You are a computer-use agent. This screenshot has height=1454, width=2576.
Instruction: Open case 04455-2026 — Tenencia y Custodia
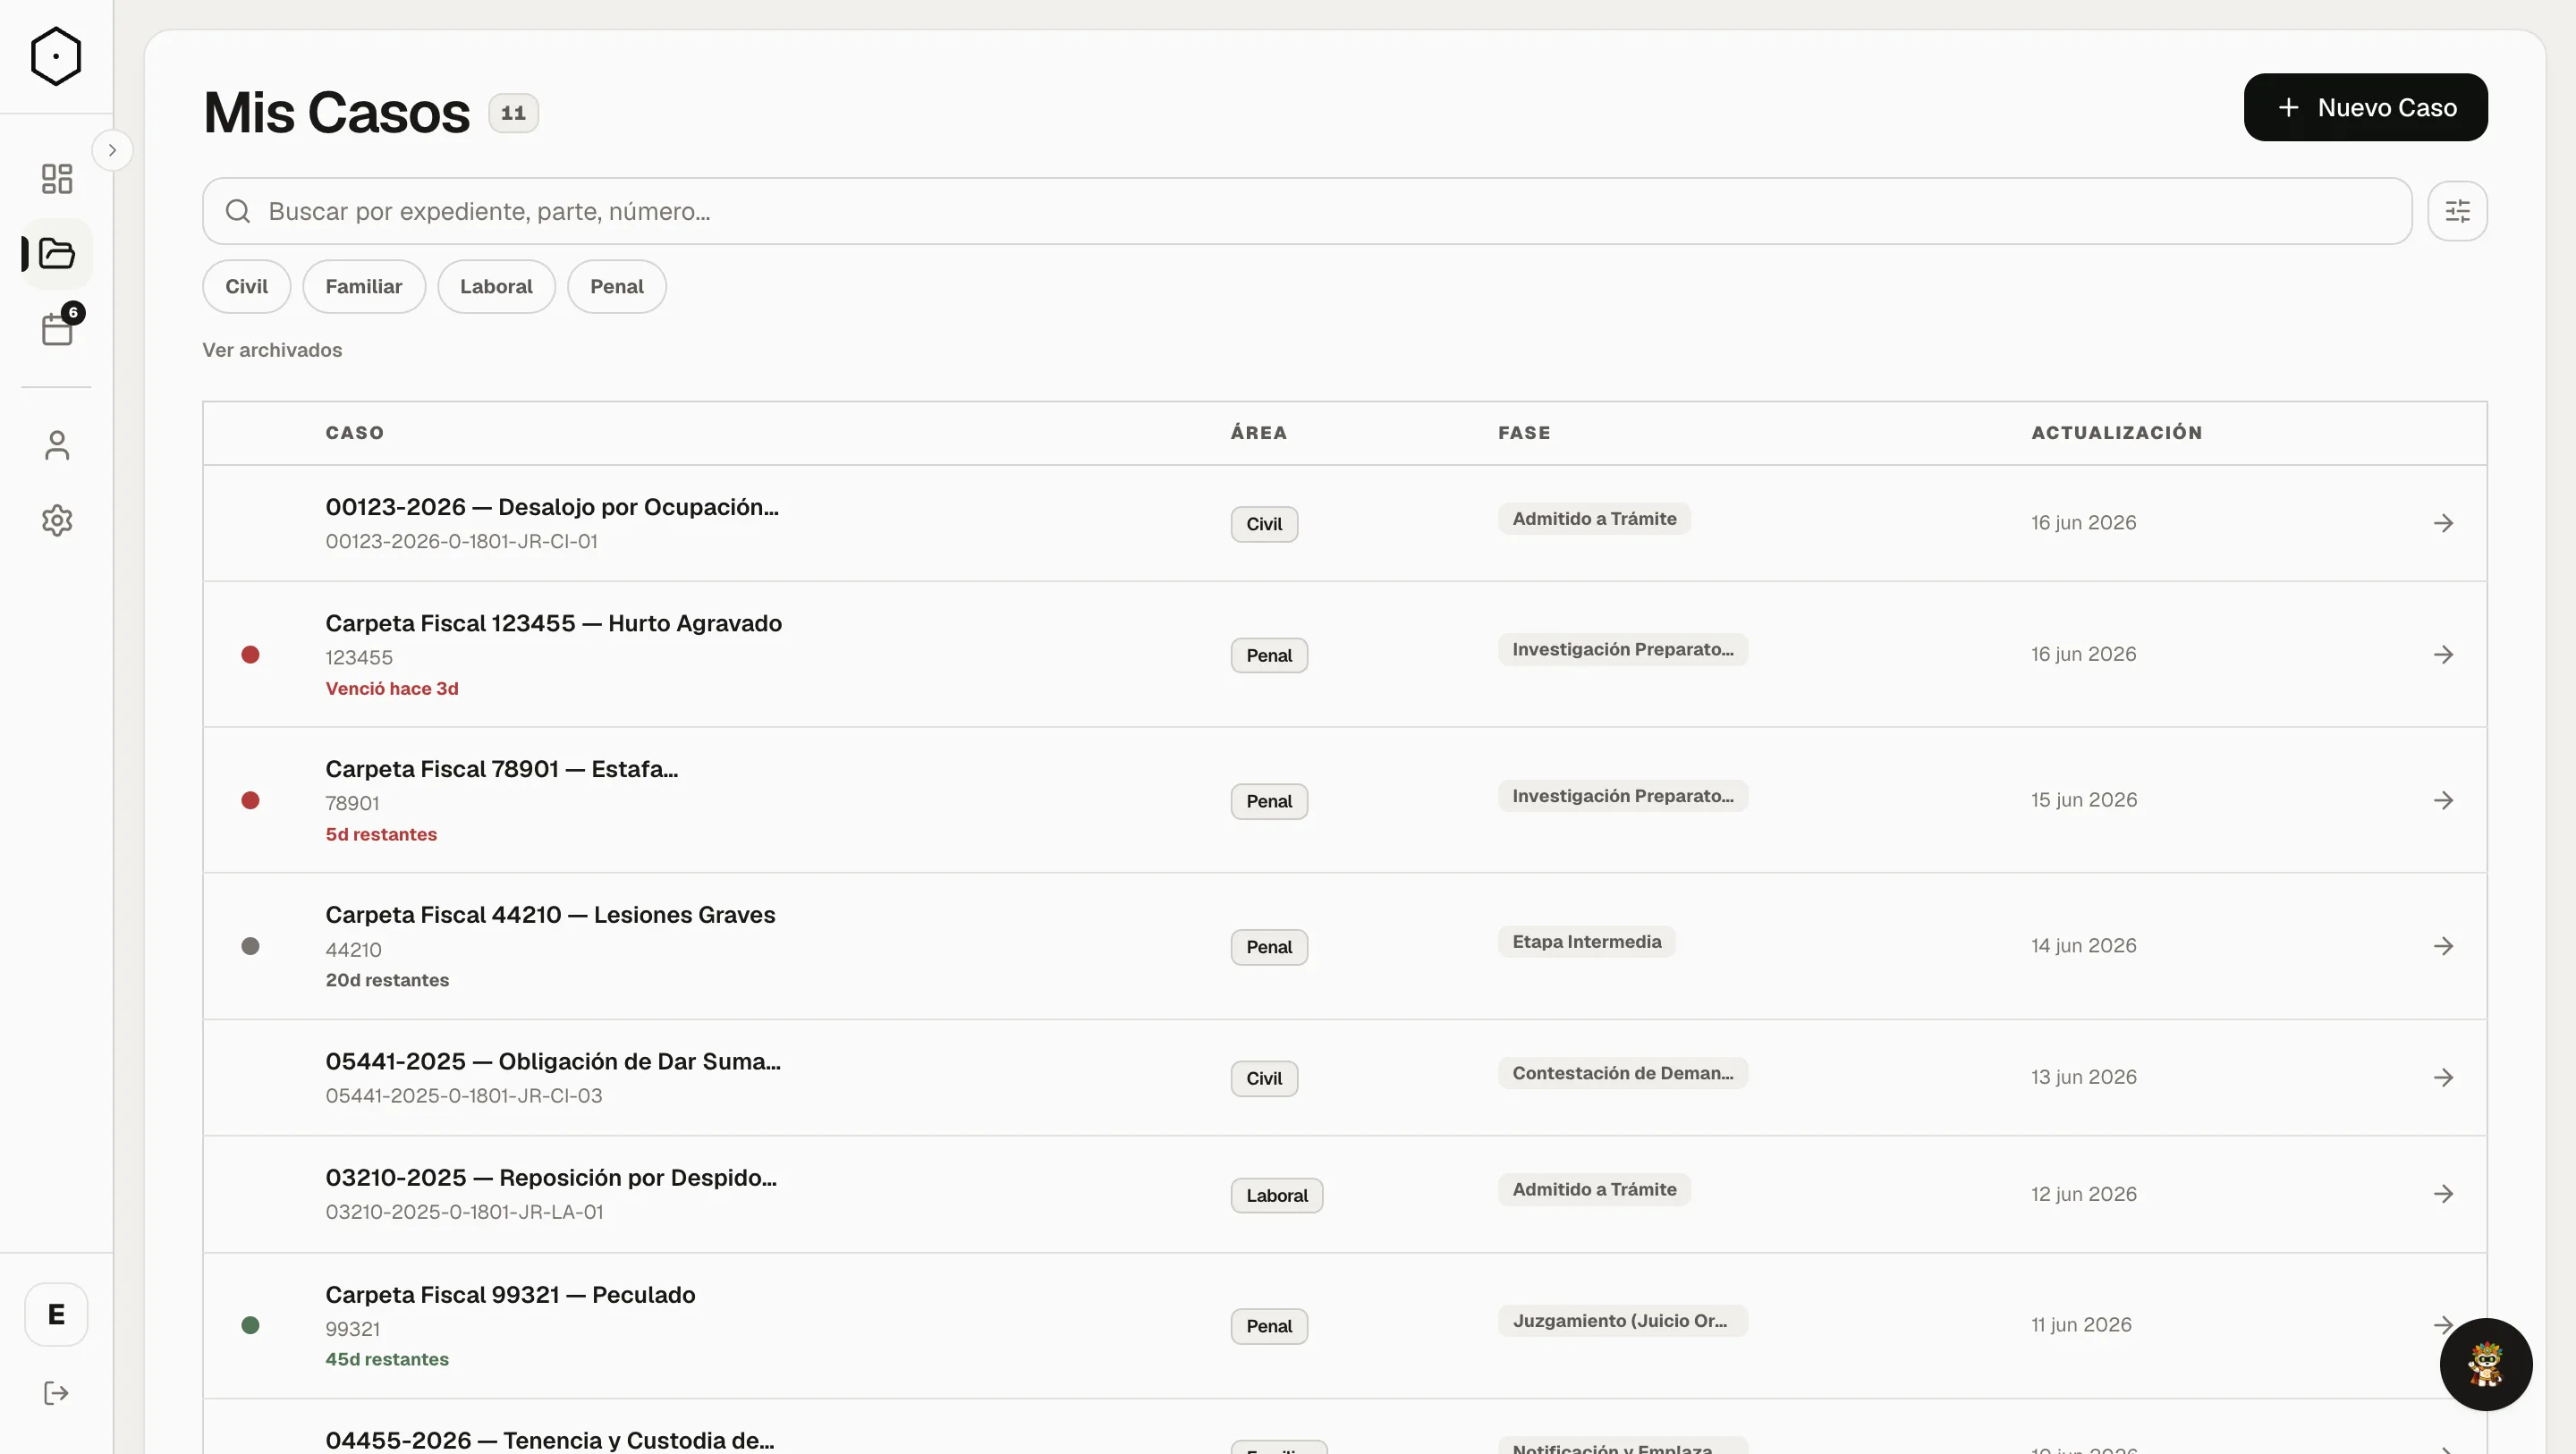(550, 1440)
